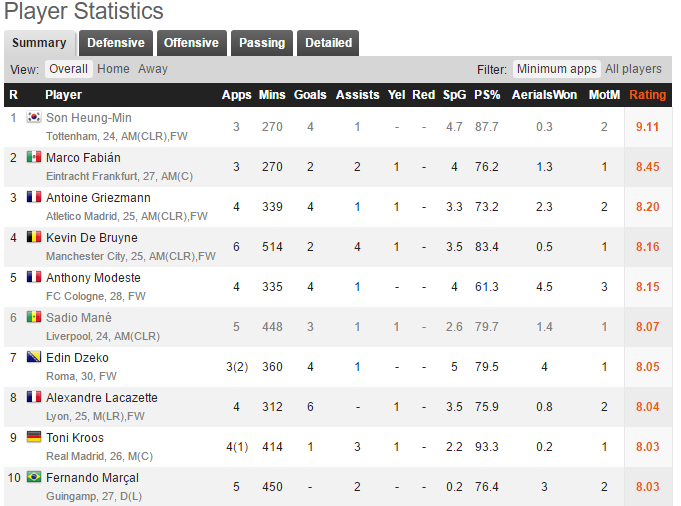The image size is (681, 506).
Task: Click the France flag beside Antoine Griezmann
Action: [34, 197]
